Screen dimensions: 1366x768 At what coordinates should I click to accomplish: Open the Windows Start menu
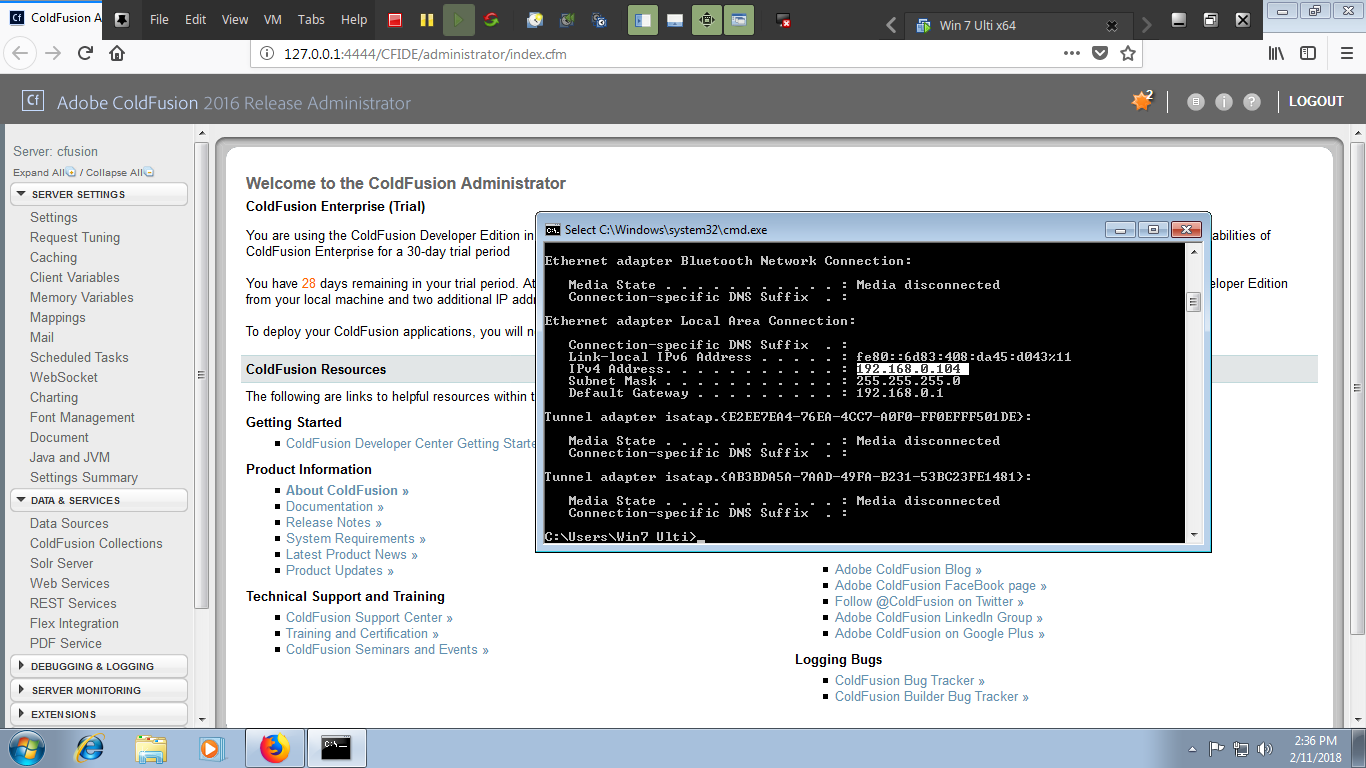click(26, 748)
